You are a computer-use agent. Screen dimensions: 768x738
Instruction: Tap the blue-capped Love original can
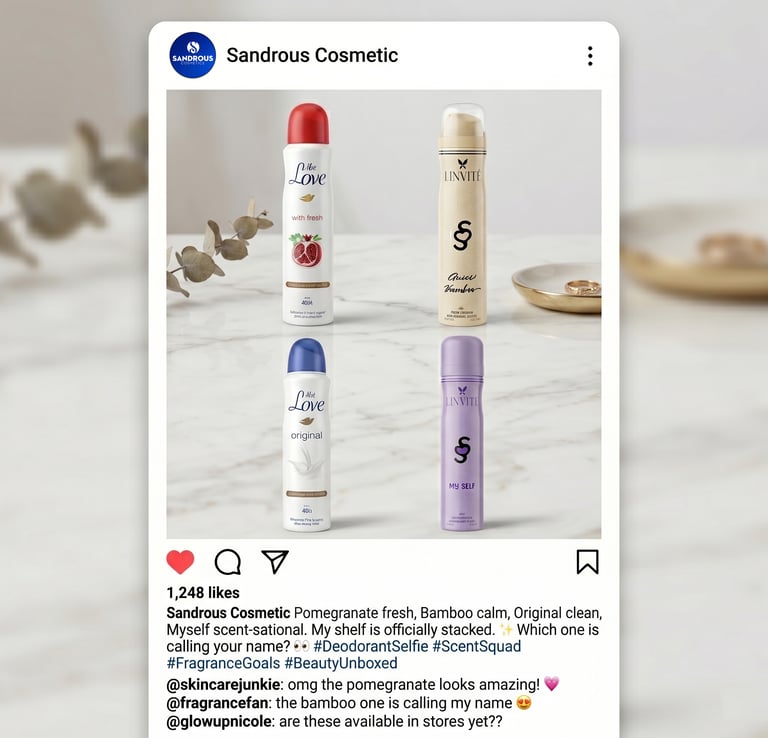pos(307,435)
